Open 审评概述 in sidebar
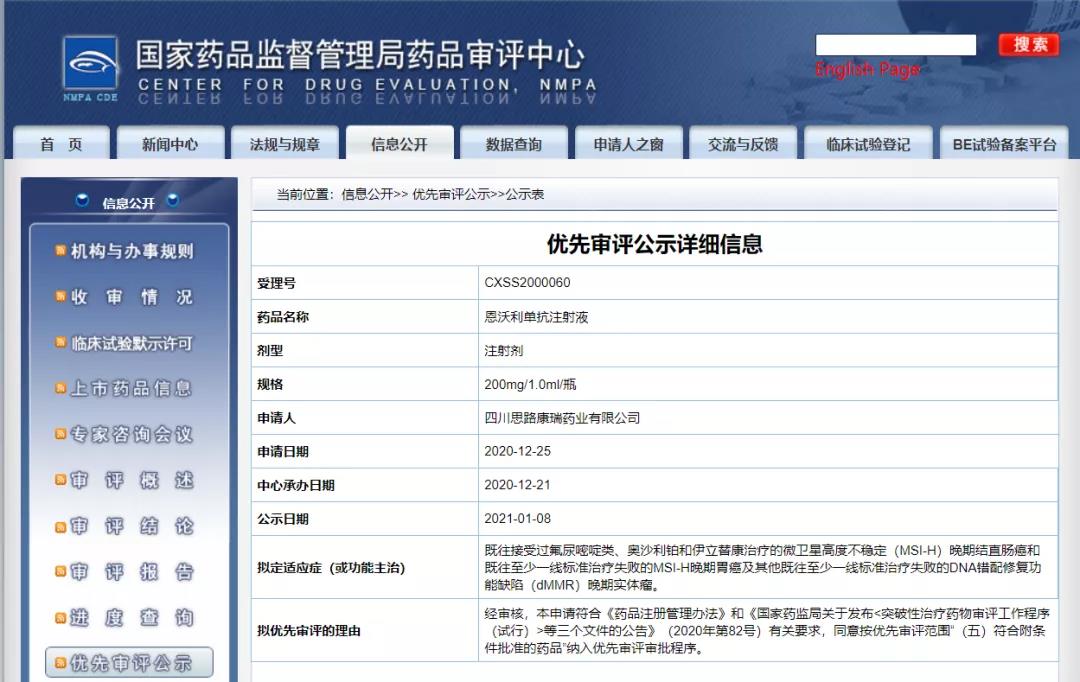This screenshot has height=682, width=1080. point(132,480)
